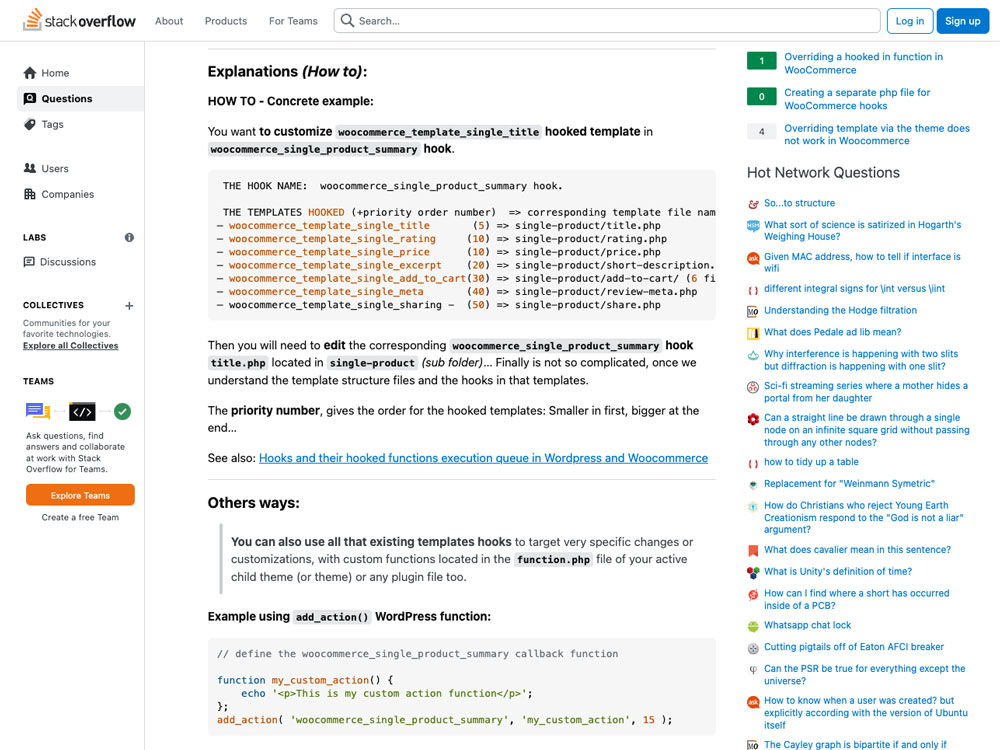Click the site icon beside 'So...to structure'
Viewport: 1000px width, 750px height.
pyautogui.click(x=753, y=204)
